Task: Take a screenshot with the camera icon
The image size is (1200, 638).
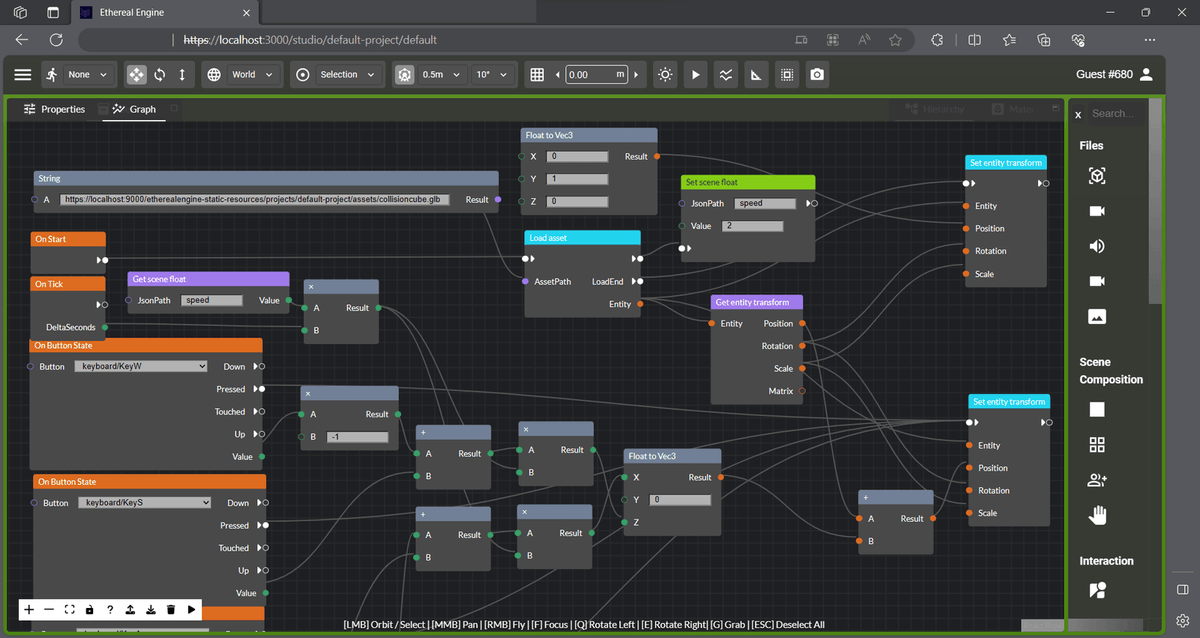Action: [817, 74]
